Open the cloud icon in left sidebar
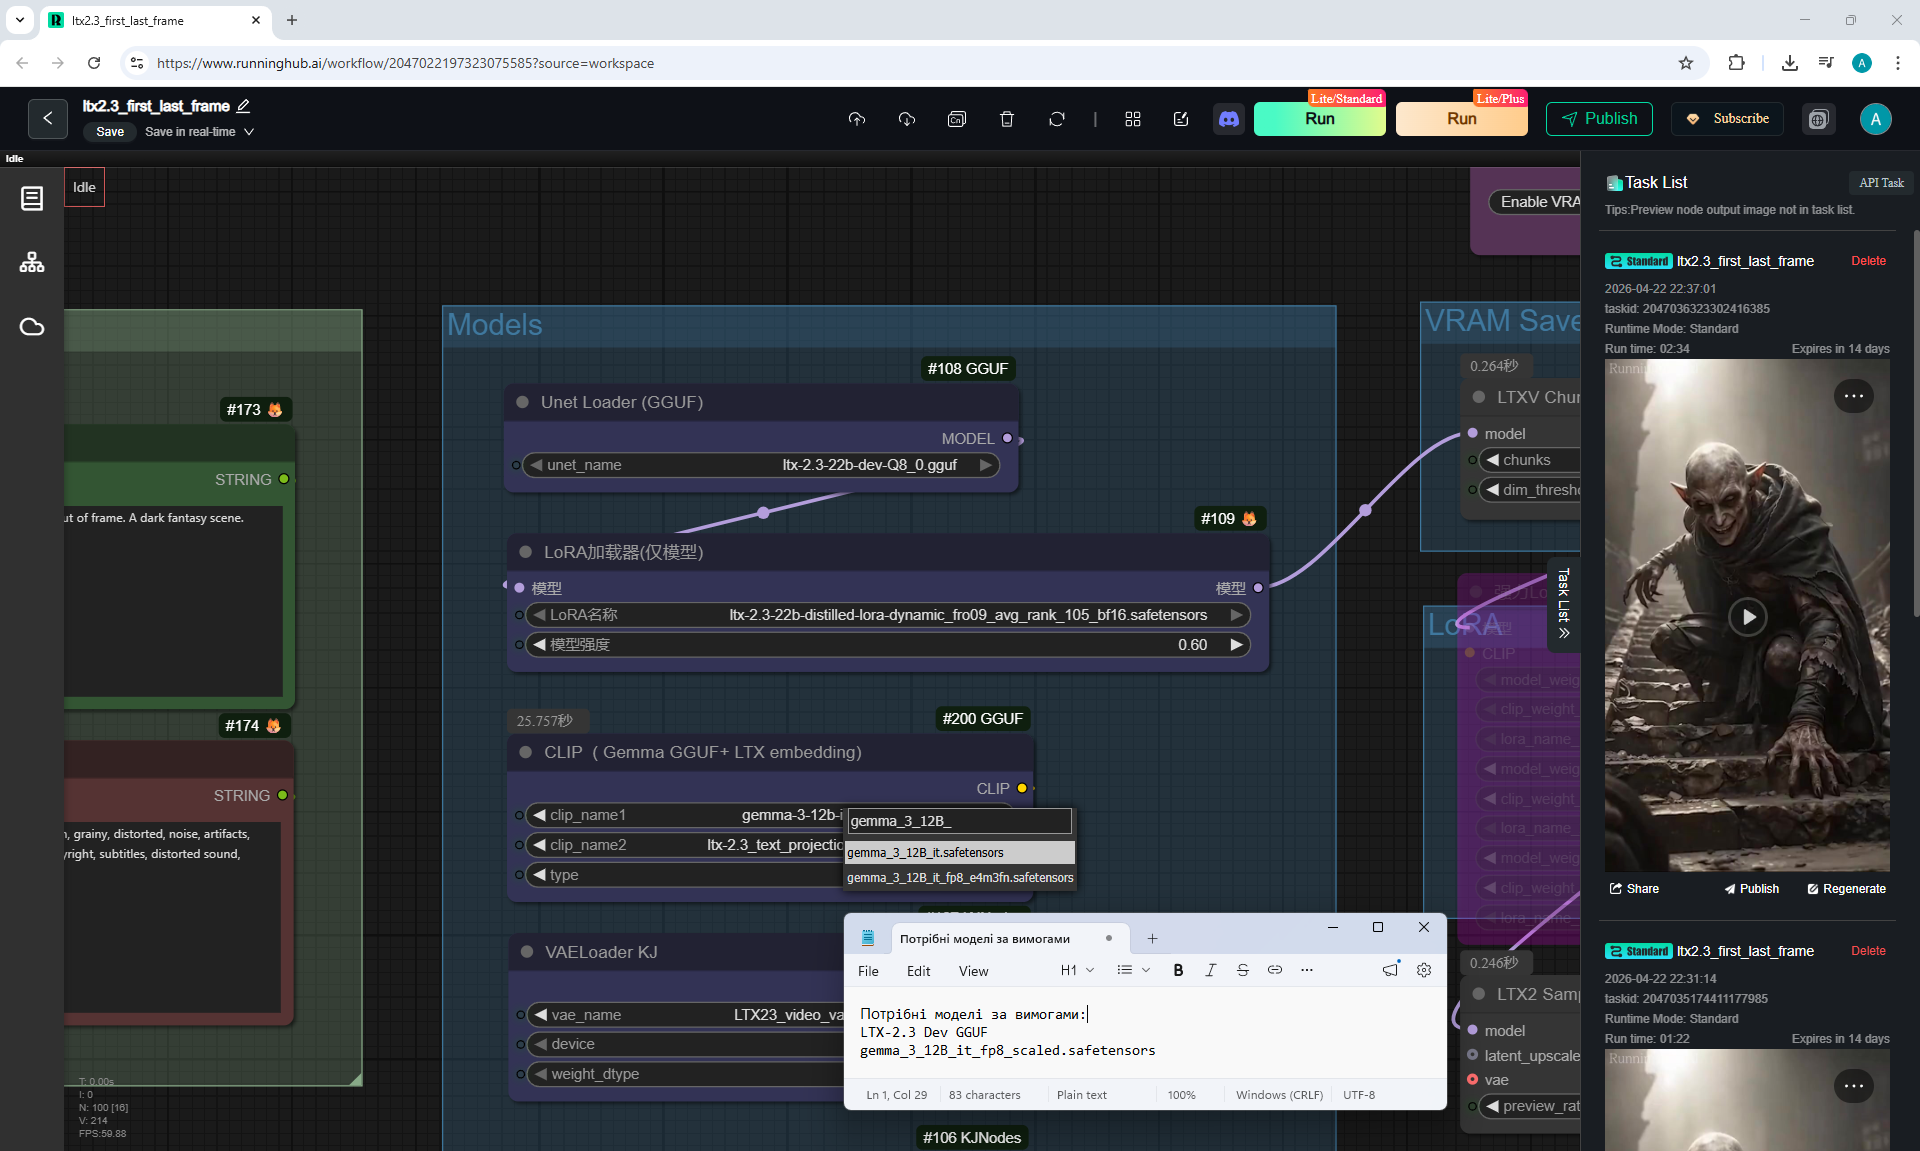This screenshot has height=1151, width=1920. click(x=32, y=327)
